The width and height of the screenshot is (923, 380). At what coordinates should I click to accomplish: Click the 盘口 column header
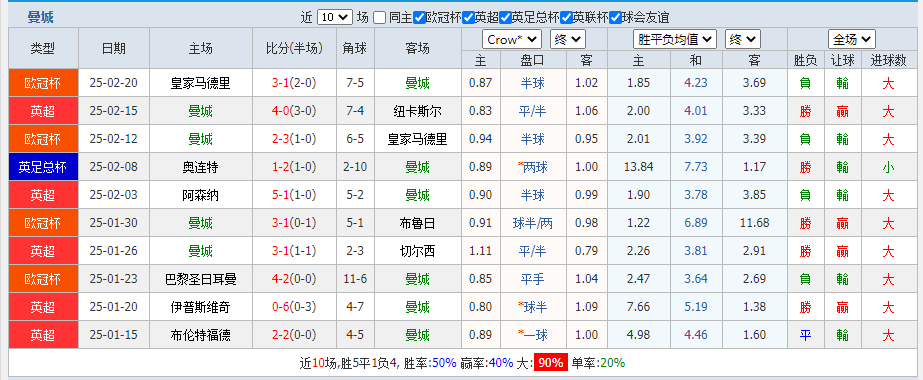click(533, 59)
